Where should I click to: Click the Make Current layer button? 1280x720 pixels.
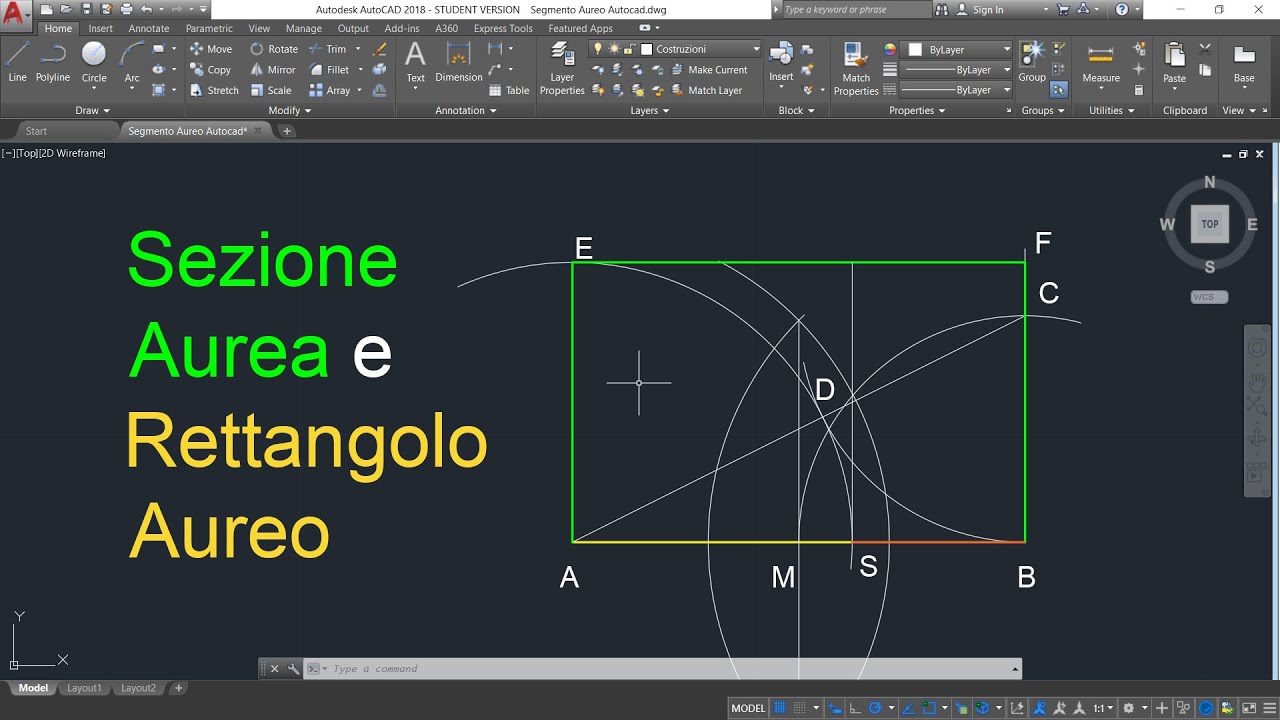[709, 70]
